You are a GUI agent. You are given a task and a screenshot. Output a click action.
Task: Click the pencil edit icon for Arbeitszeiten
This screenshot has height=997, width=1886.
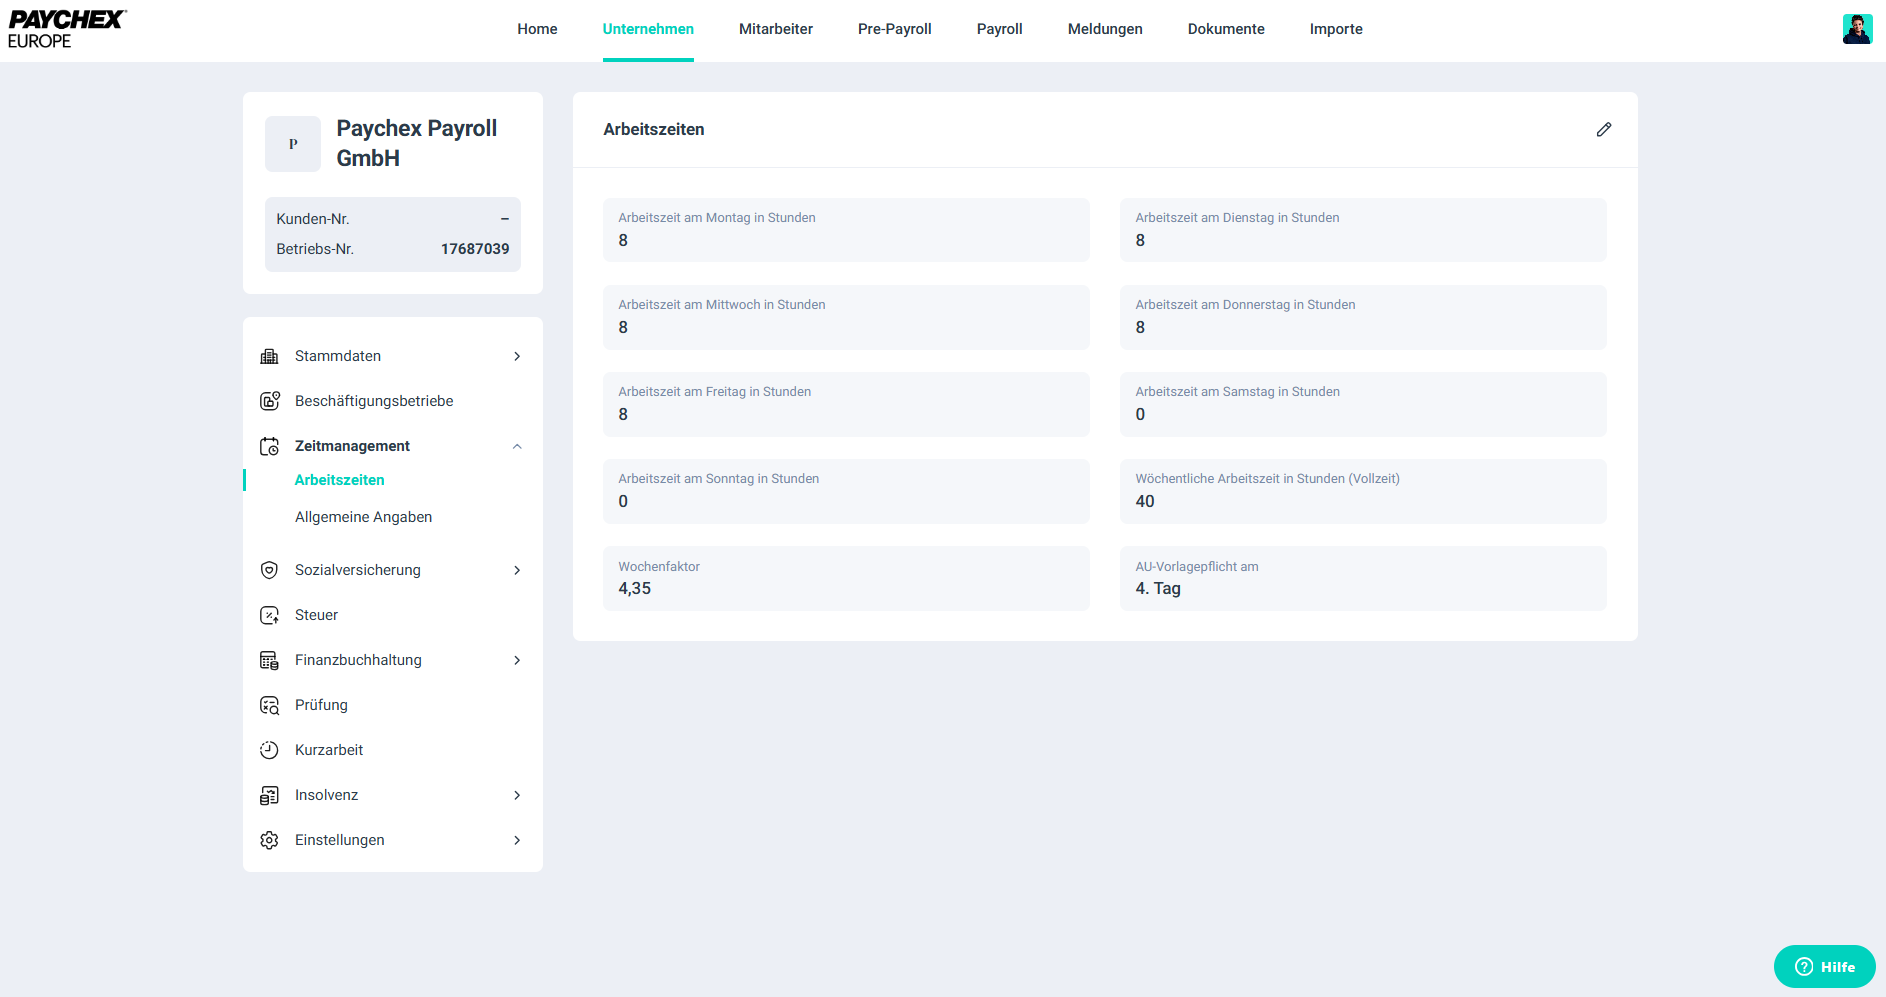point(1603,130)
